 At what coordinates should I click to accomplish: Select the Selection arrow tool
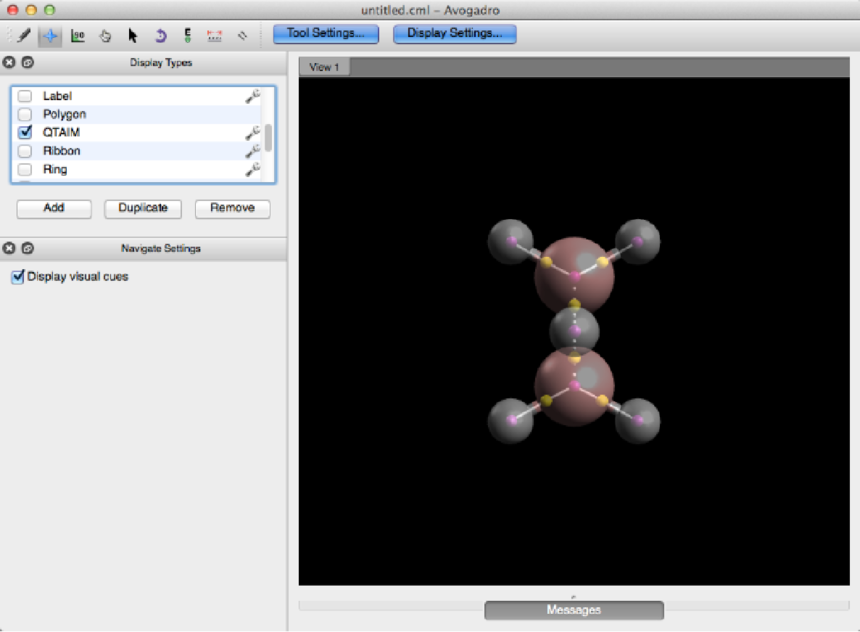click(x=132, y=35)
